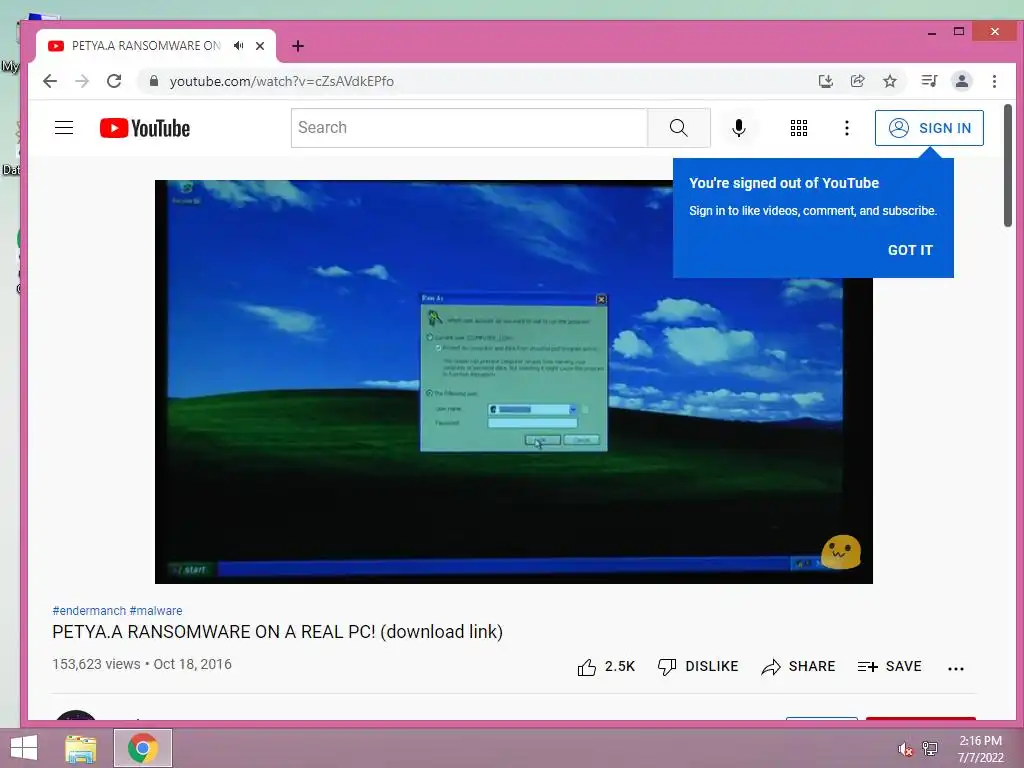Viewport: 1024px width, 768px height.
Task: Click the 153,623 views text
Action: 96,664
